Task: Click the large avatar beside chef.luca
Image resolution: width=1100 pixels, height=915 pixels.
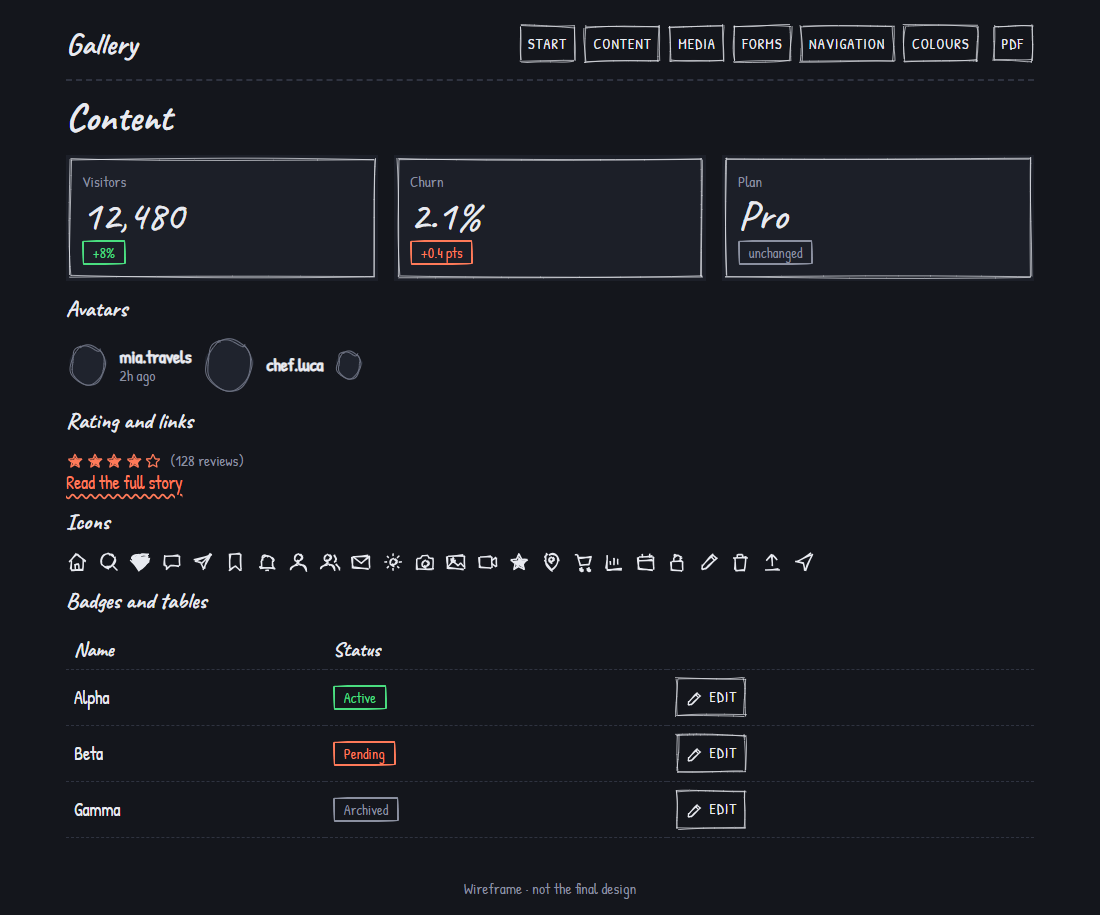Action: [x=229, y=365]
